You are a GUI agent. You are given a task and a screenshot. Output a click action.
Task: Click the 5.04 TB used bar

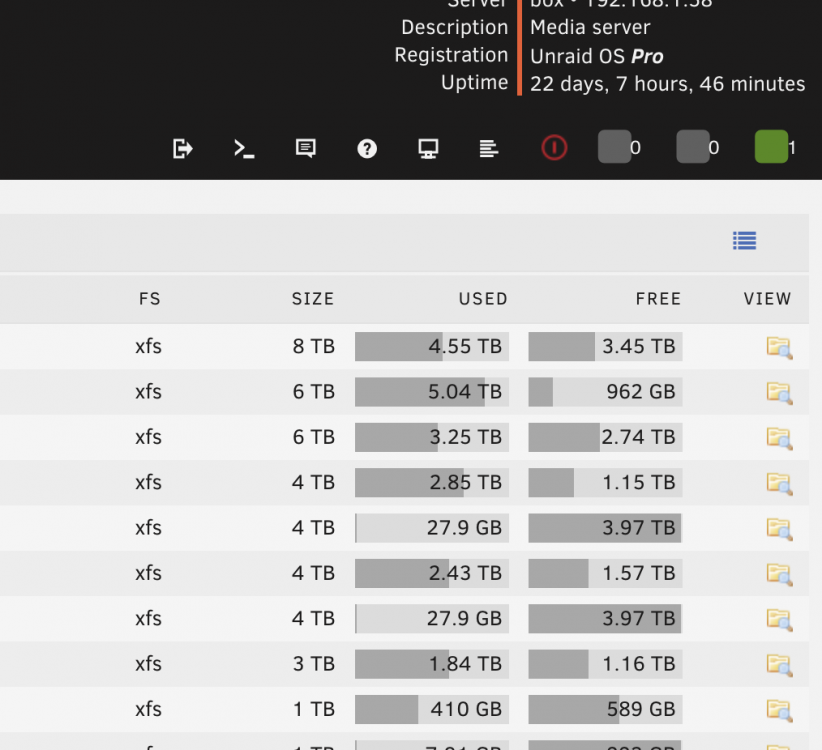click(x=432, y=392)
